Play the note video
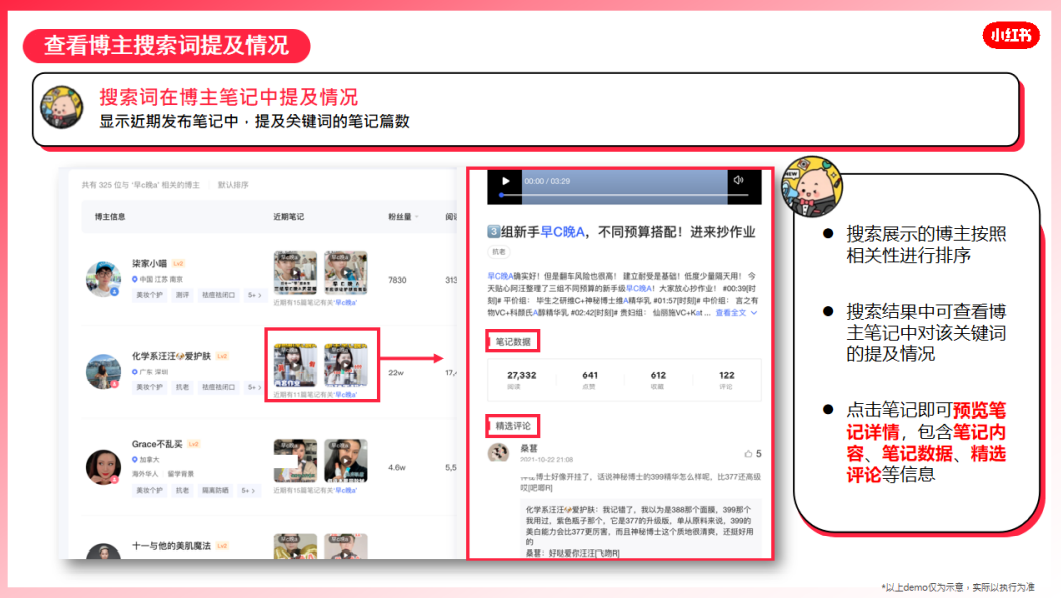The height and width of the screenshot is (598, 1061). 505,181
